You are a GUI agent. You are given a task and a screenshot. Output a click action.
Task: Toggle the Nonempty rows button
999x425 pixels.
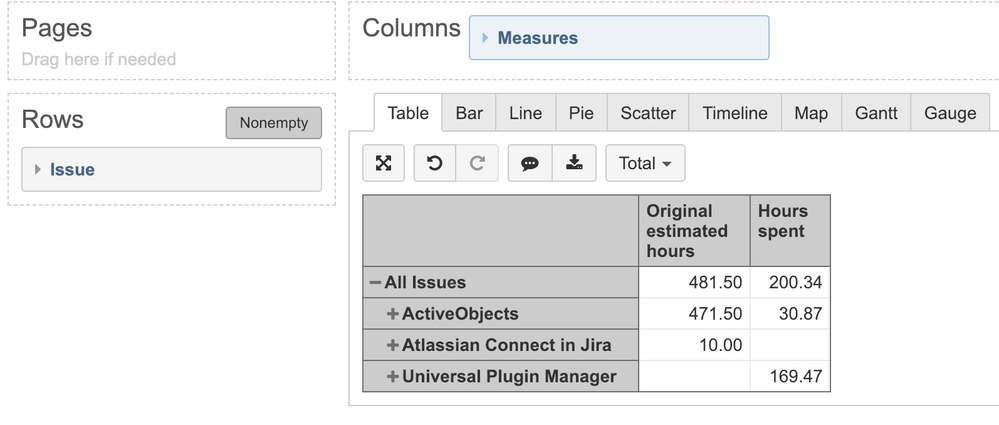(x=274, y=123)
